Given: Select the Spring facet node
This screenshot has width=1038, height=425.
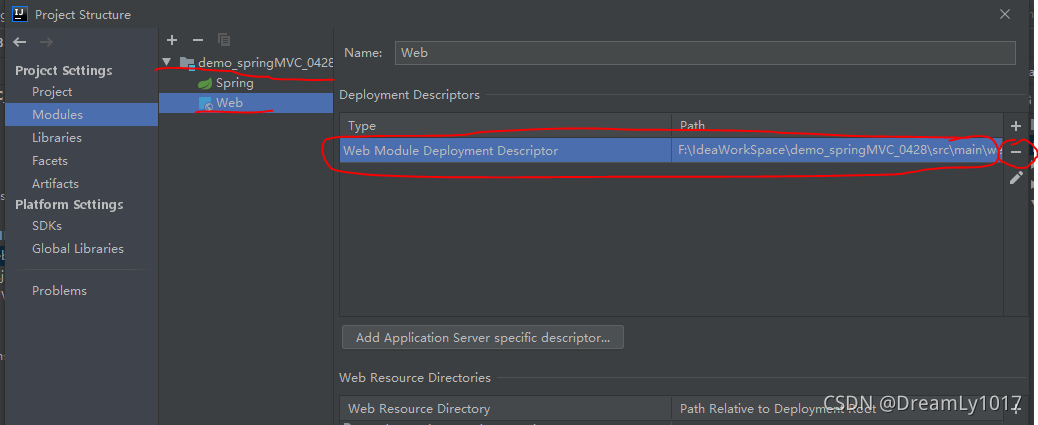Looking at the screenshot, I should point(234,83).
